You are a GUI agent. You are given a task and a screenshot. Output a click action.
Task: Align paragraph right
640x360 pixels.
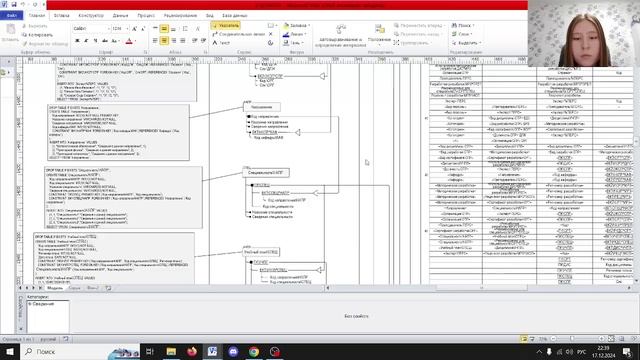tap(173, 40)
